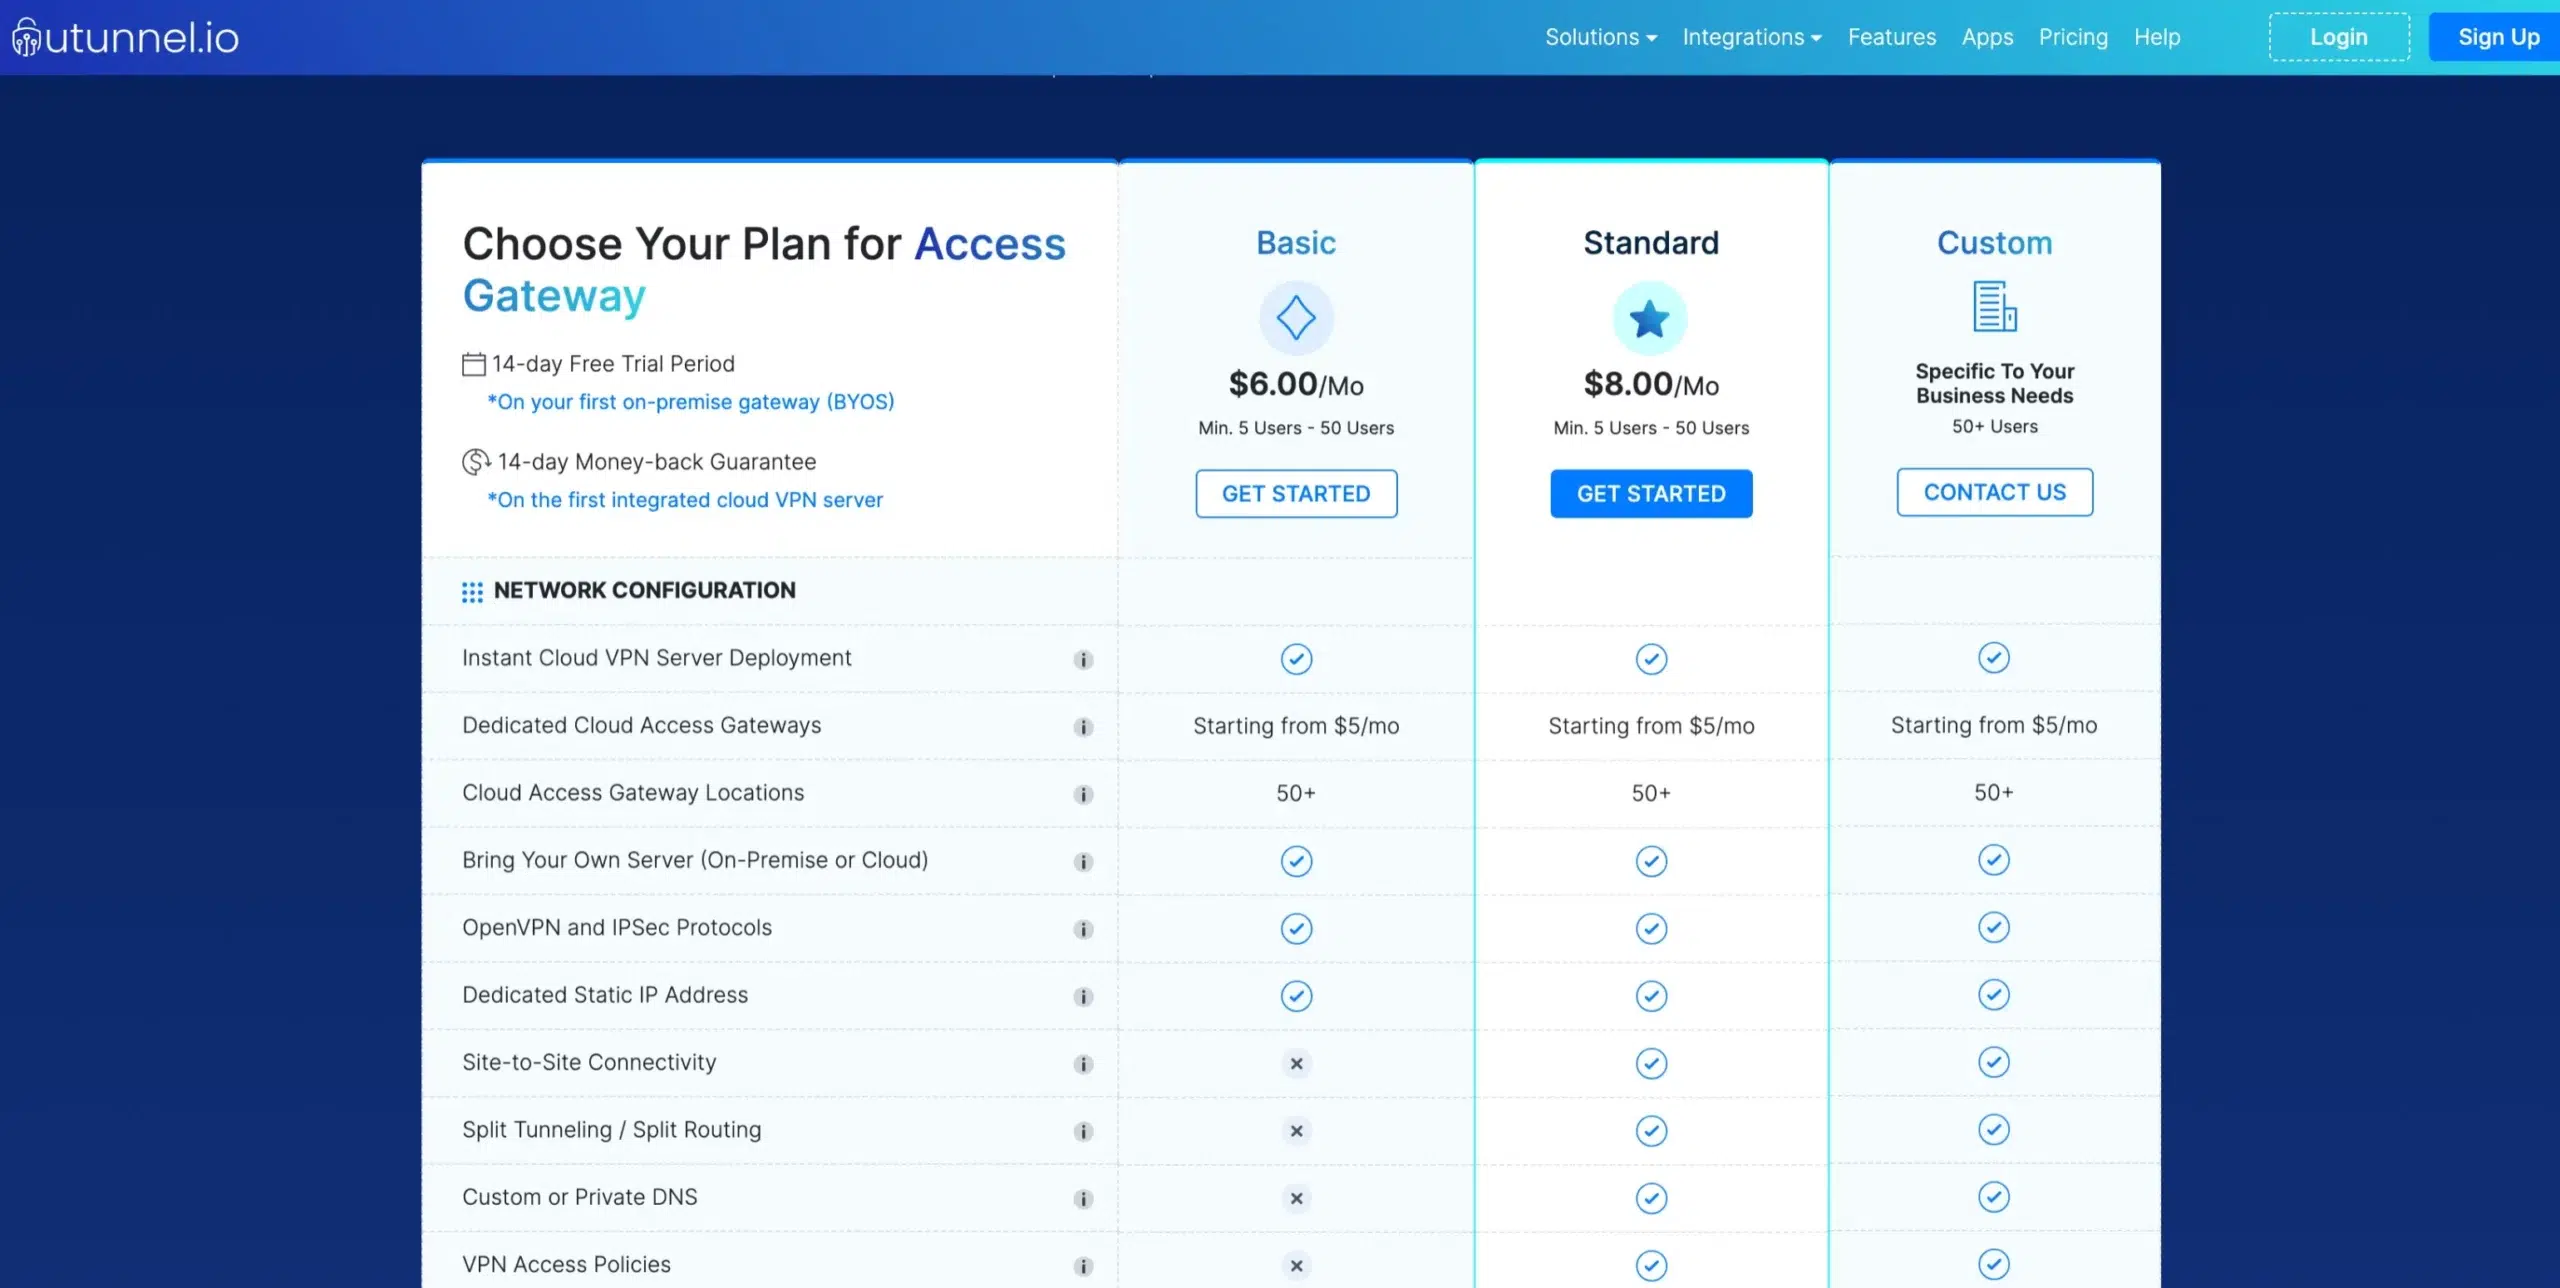The width and height of the screenshot is (2560, 1288).
Task: Info icon for Instant Cloud VPN Server Deployment
Action: click(1083, 660)
